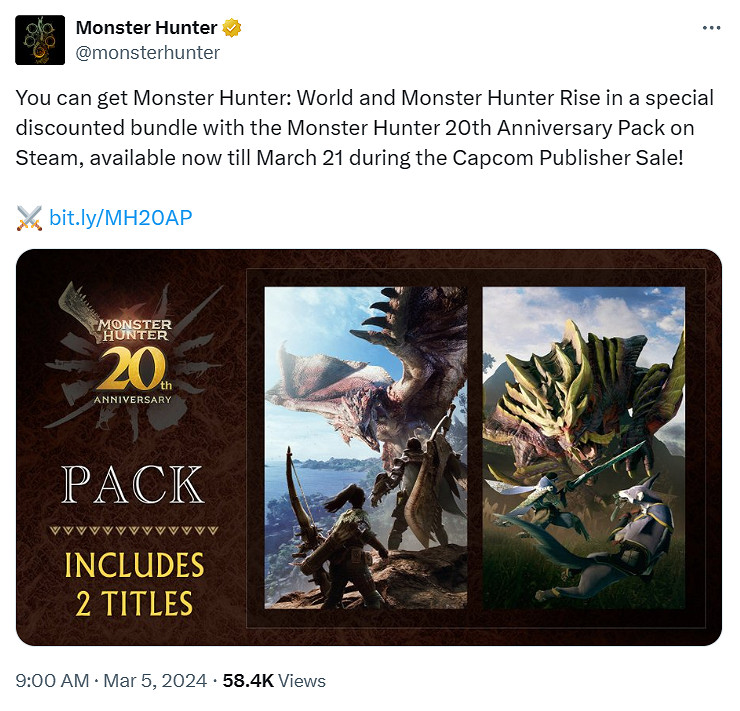Click the Mar 5, 2024 date
Image resolution: width=740 pixels, height=711 pixels.
(x=155, y=681)
